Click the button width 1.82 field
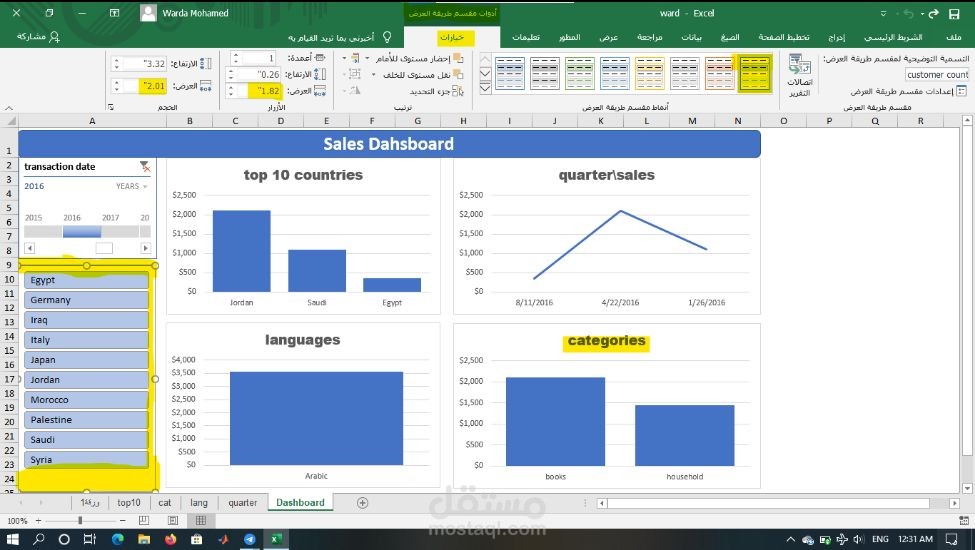Viewport: 975px width, 550px height. coord(259,91)
